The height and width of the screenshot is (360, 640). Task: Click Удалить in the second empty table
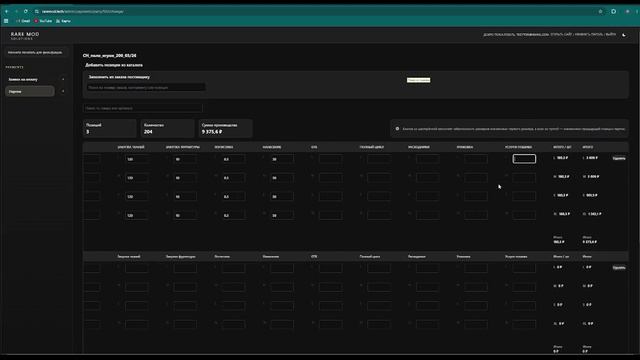[x=619, y=268]
